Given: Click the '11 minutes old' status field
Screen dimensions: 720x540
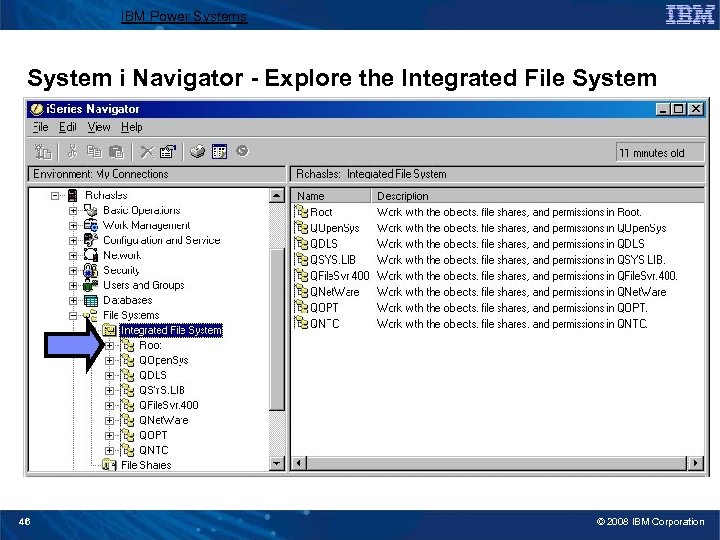Looking at the screenshot, I should pyautogui.click(x=659, y=153).
